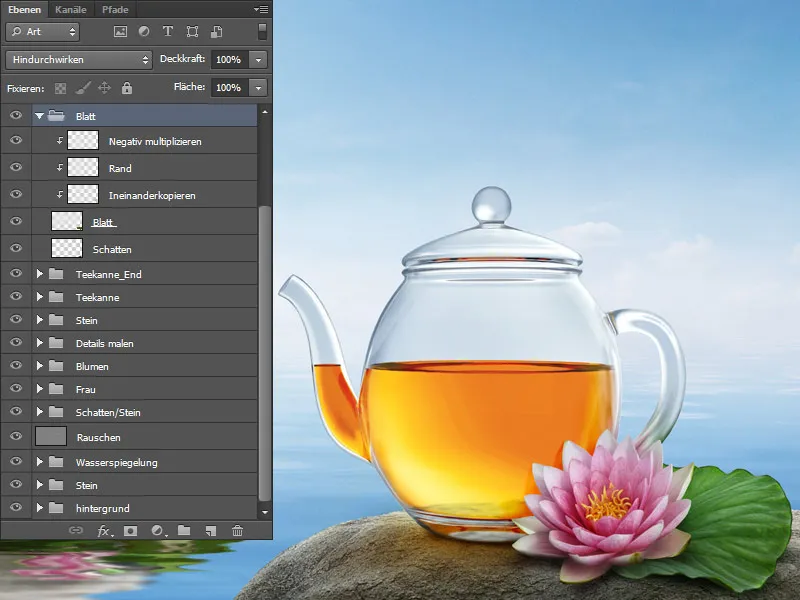Viewport: 800px width, 600px height.
Task: Click the open folder icon of Blatt group
Action: coord(56,116)
